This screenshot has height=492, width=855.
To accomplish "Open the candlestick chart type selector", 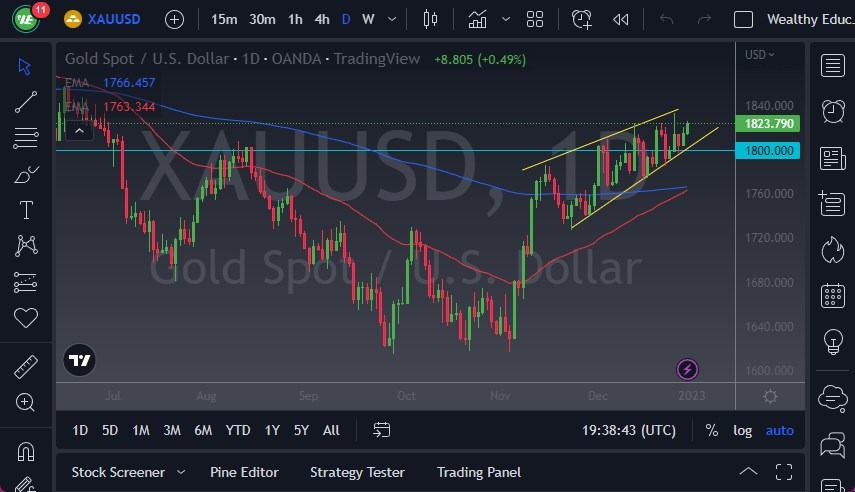I will point(431,19).
